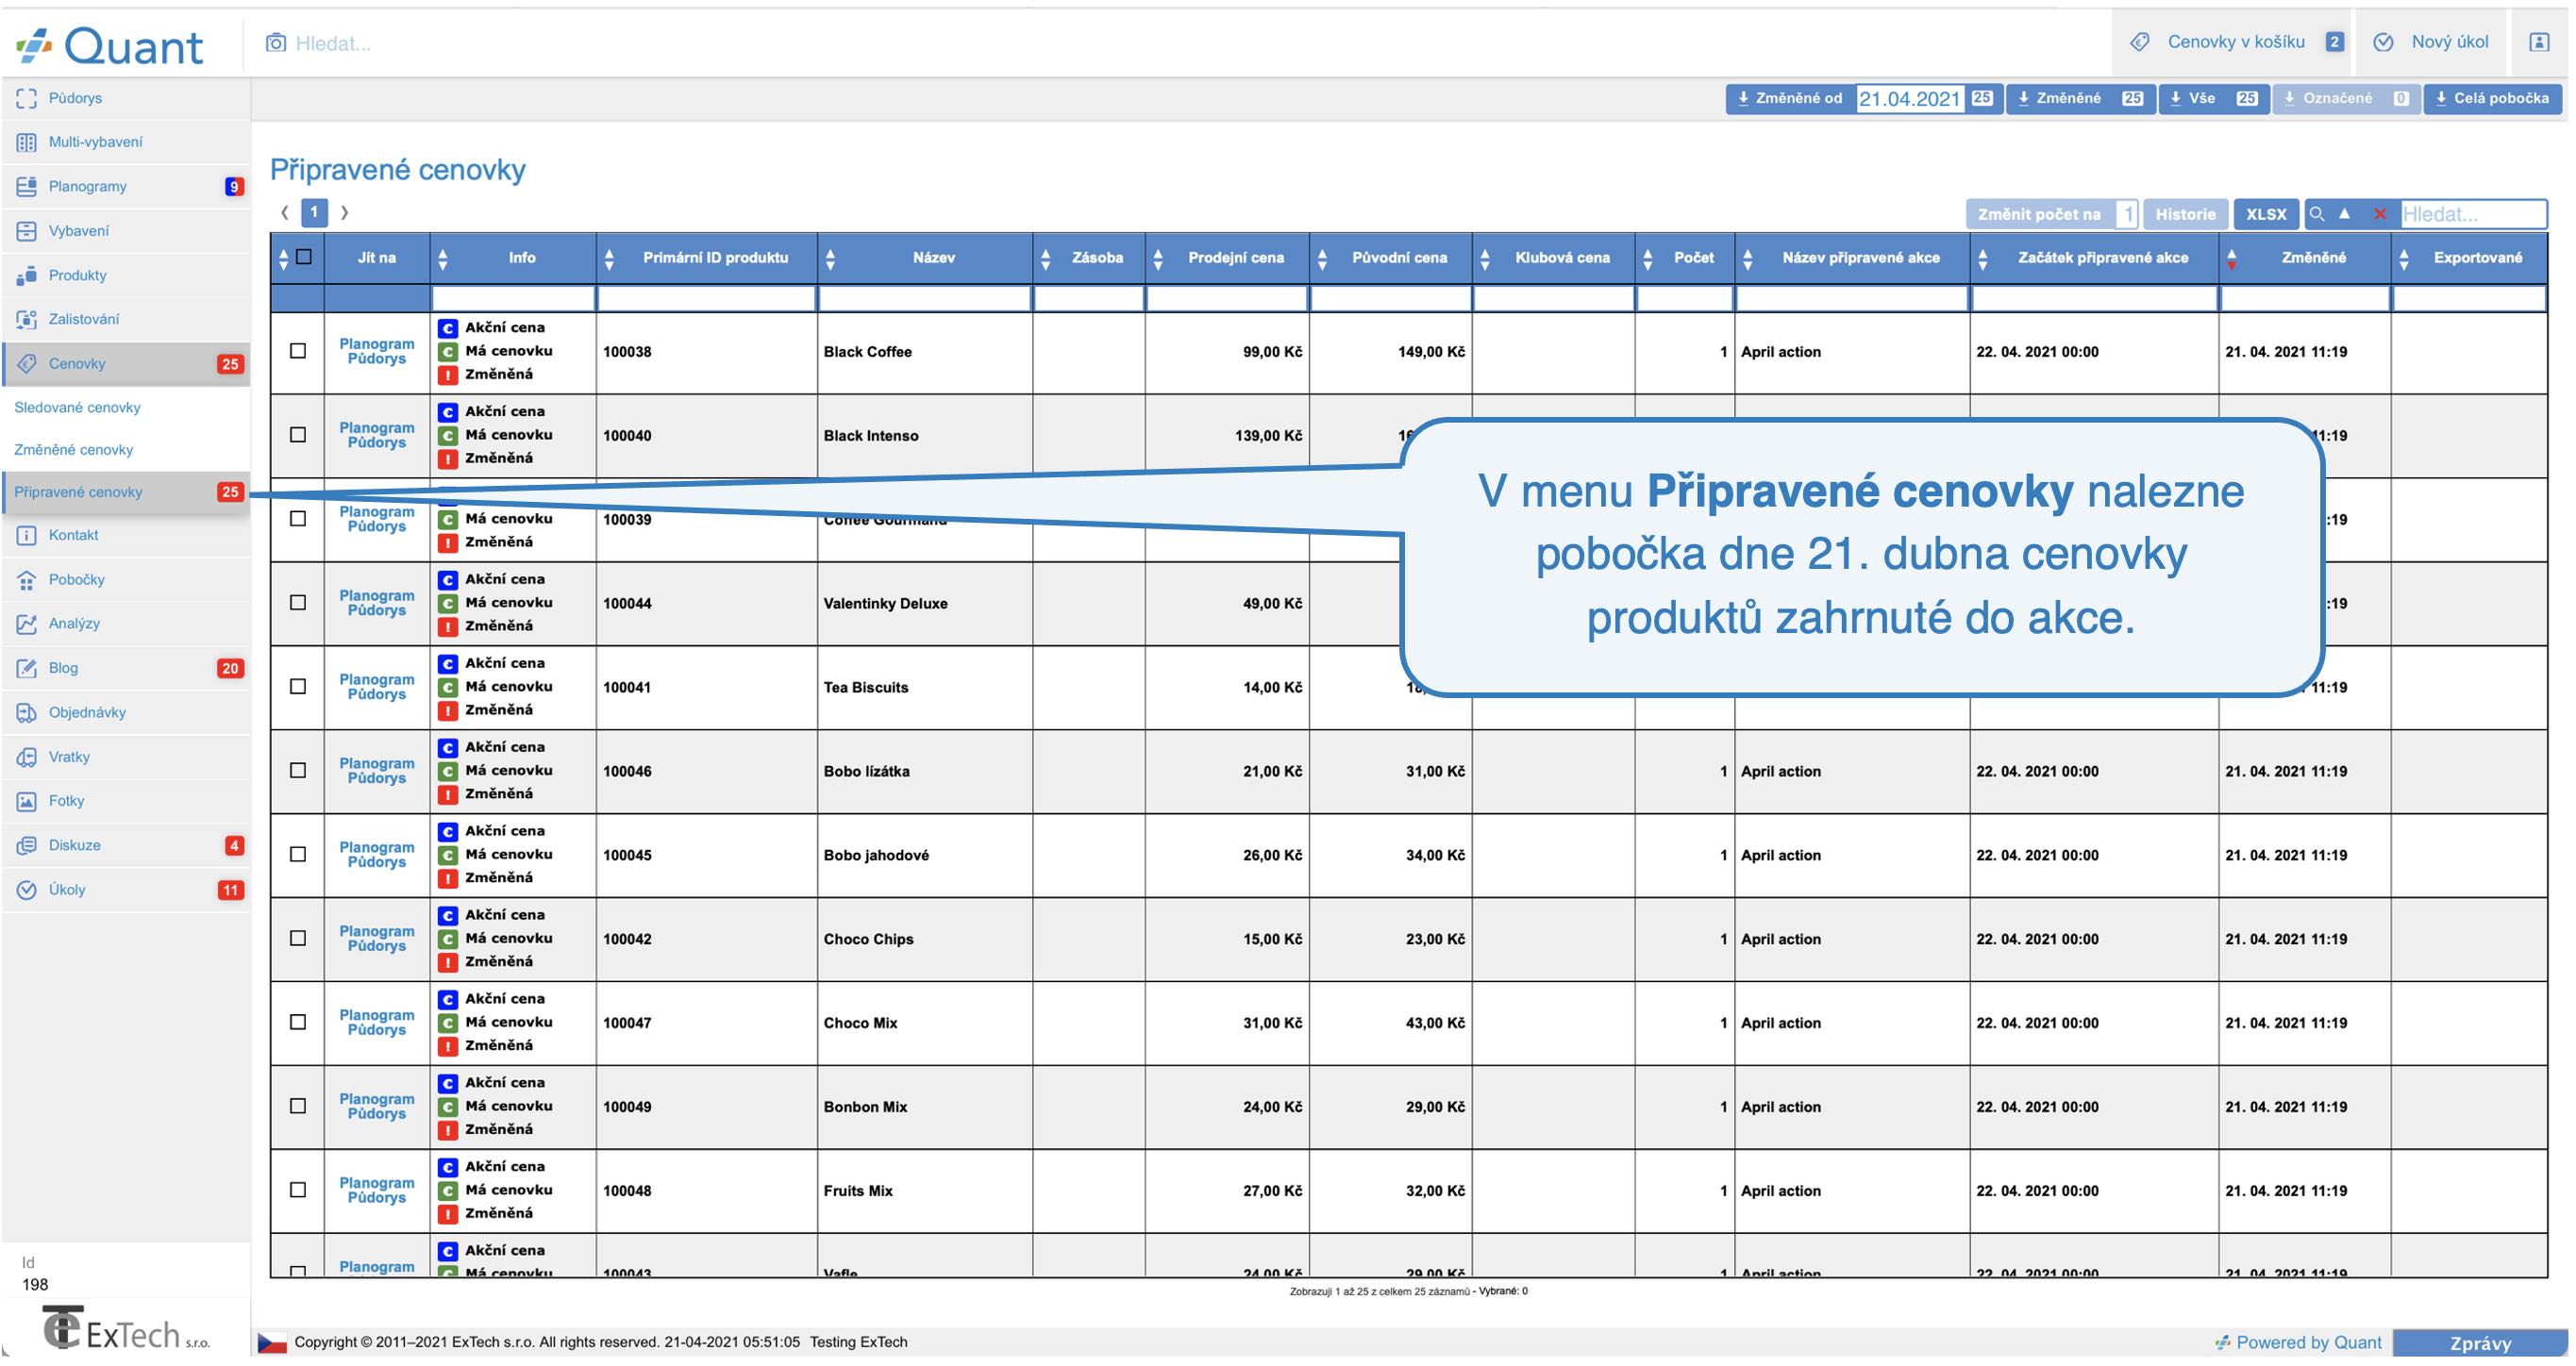Download the Změněné labels button

(2080, 98)
